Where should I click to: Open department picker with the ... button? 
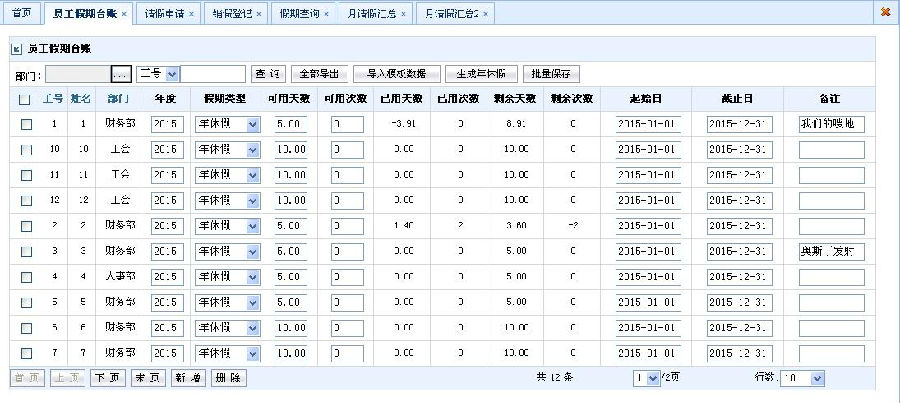121,74
